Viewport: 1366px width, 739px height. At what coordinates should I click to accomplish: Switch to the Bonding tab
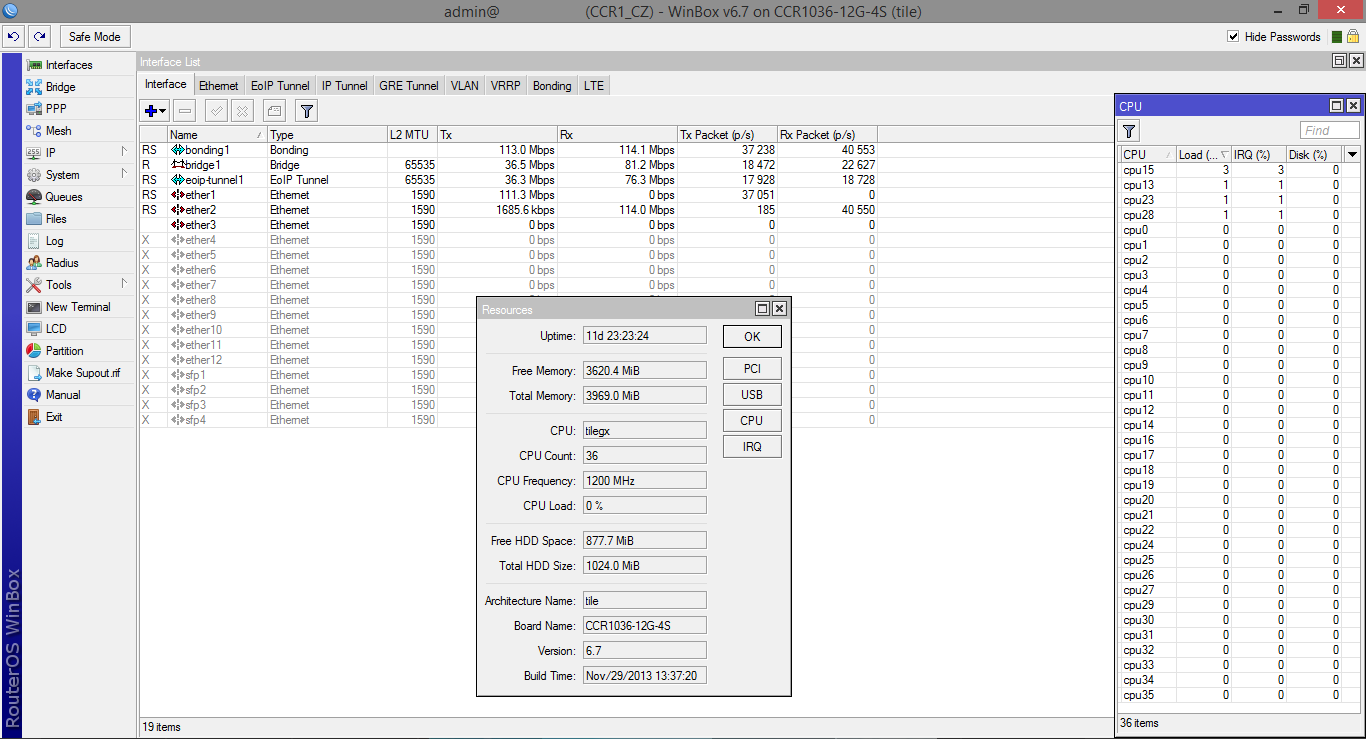pyautogui.click(x=552, y=86)
